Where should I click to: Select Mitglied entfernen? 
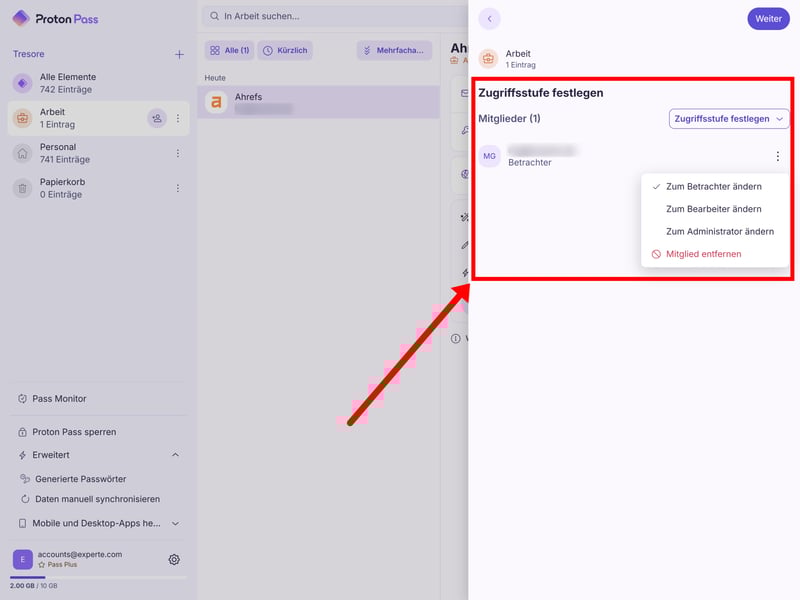[703, 254]
